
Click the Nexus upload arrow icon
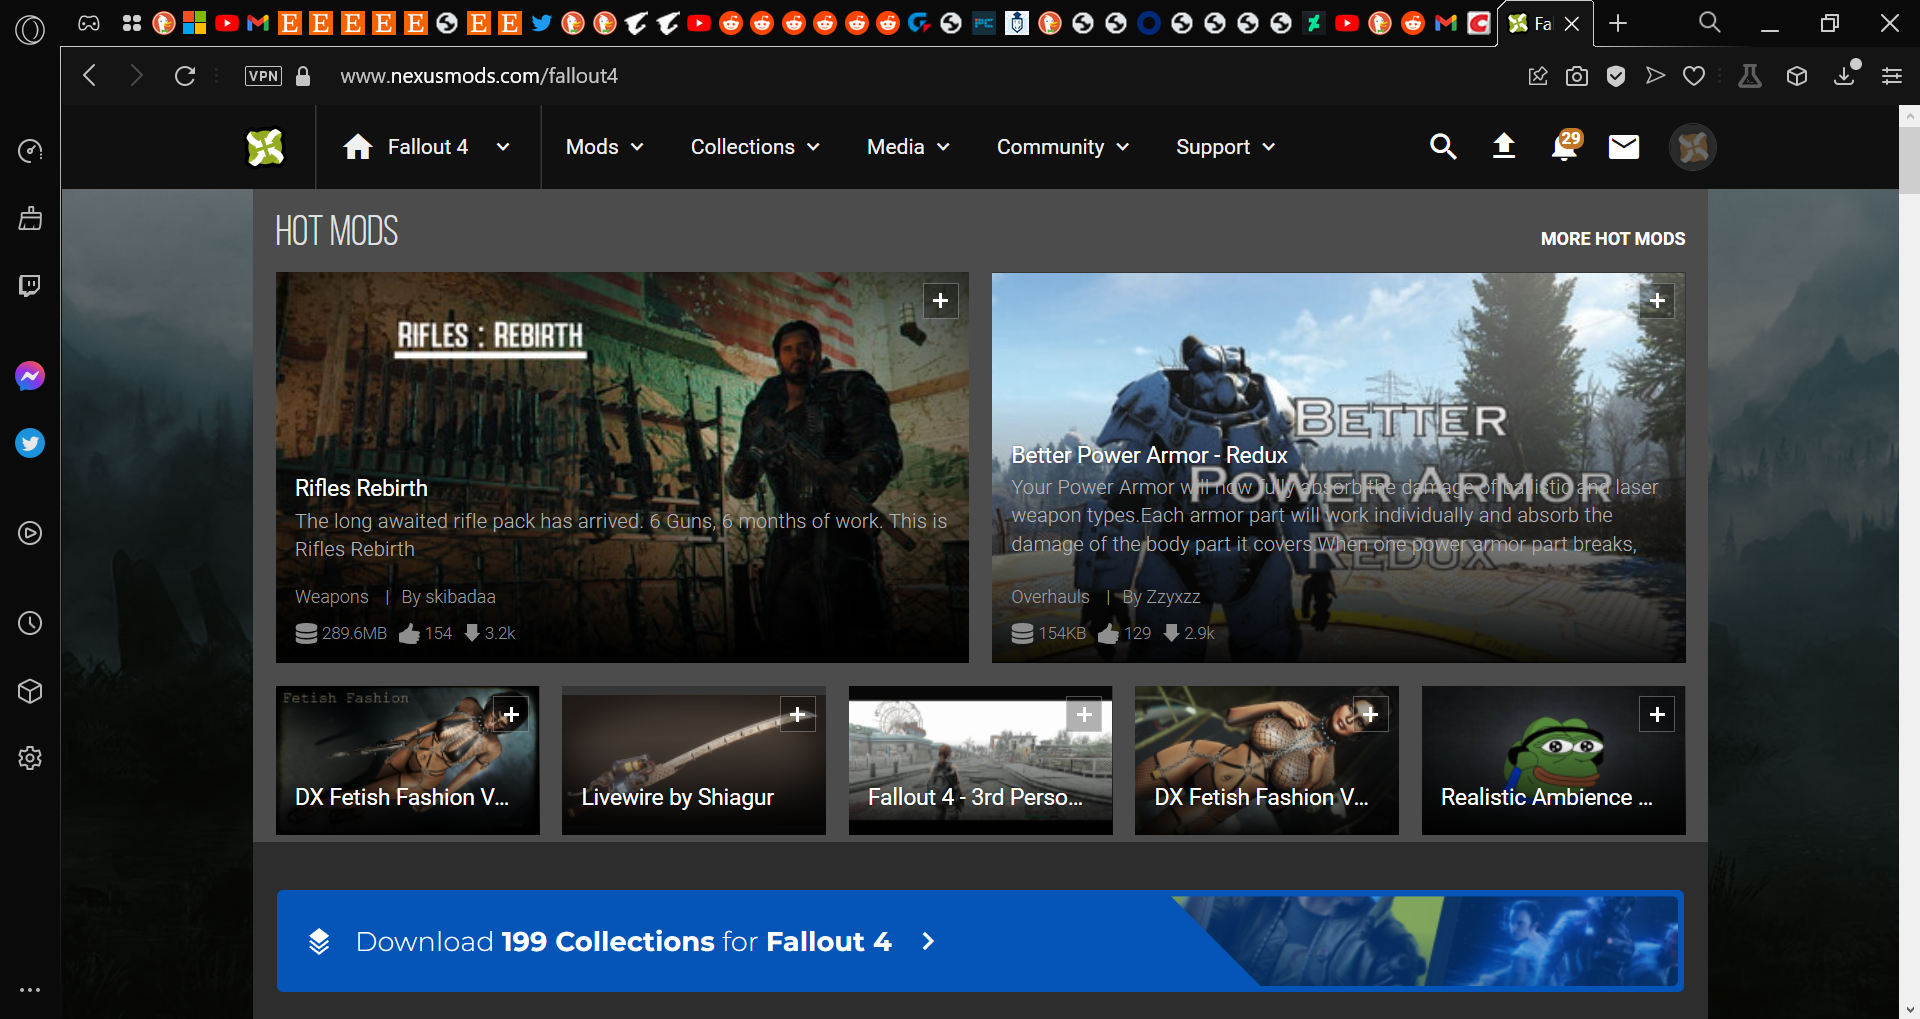tap(1504, 147)
